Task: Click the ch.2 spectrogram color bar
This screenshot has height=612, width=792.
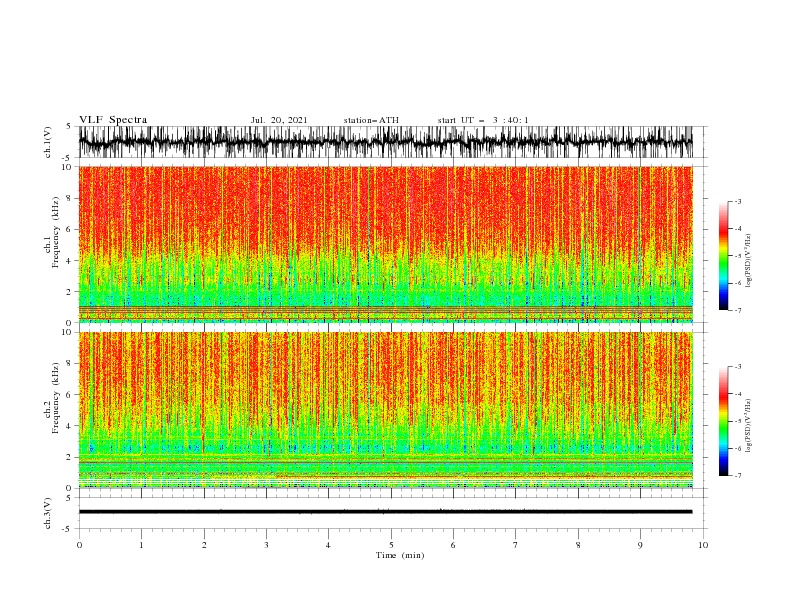Action: (723, 421)
